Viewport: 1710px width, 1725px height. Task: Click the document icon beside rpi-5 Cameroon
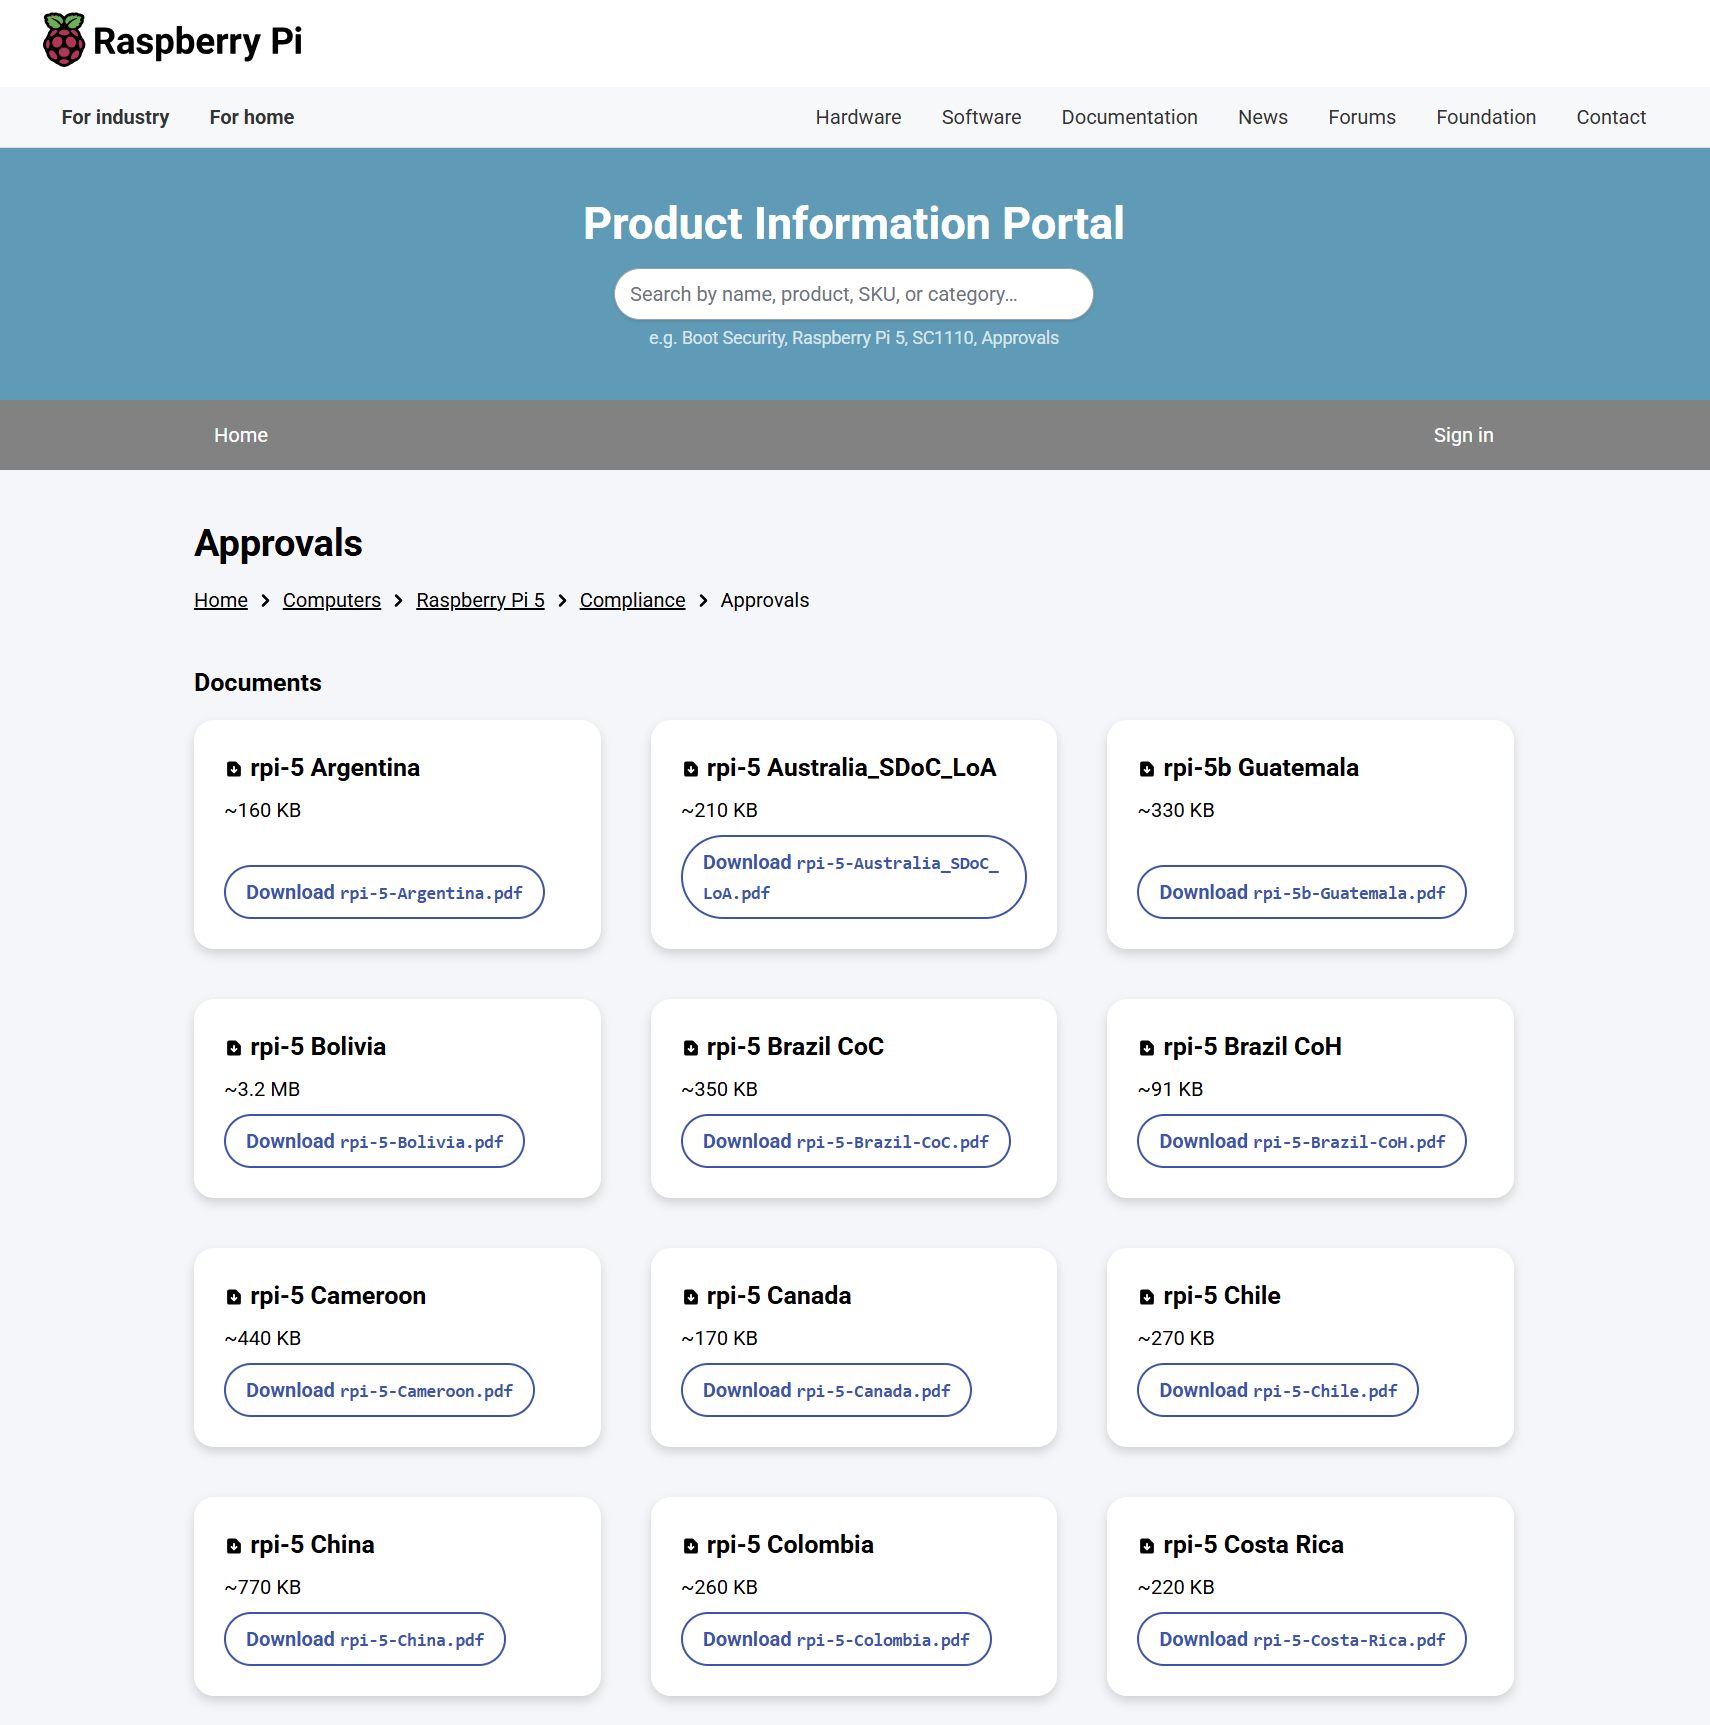pos(234,1296)
